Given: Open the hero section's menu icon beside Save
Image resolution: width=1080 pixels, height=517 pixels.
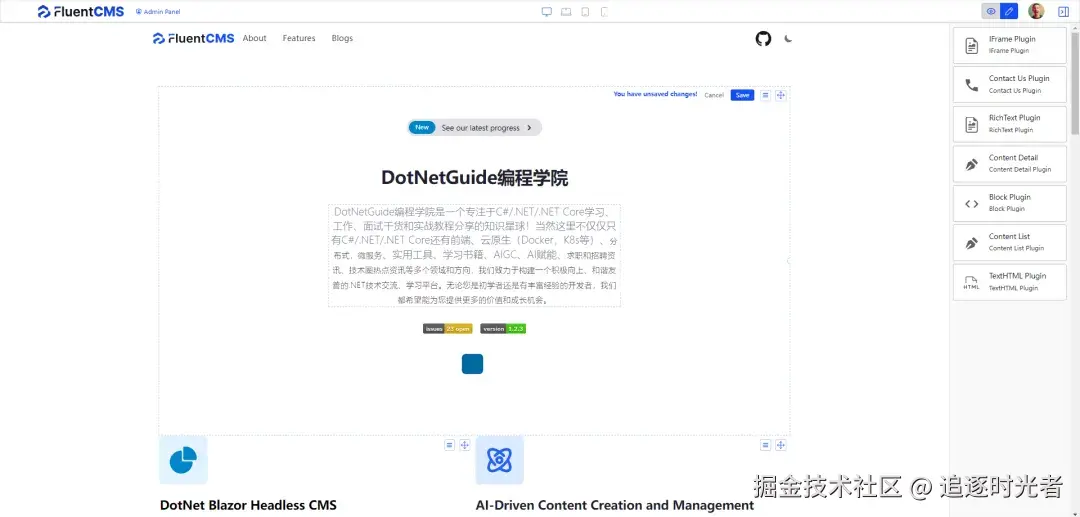Looking at the screenshot, I should [765, 95].
